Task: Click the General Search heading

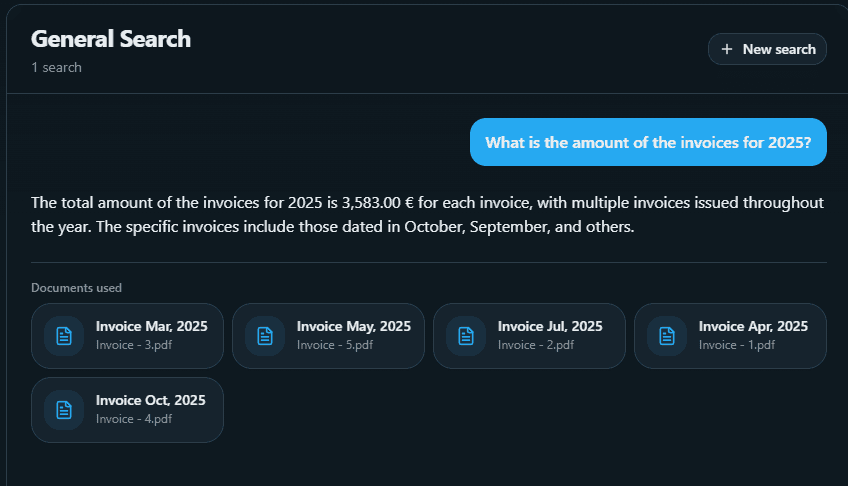Action: click(x=111, y=39)
